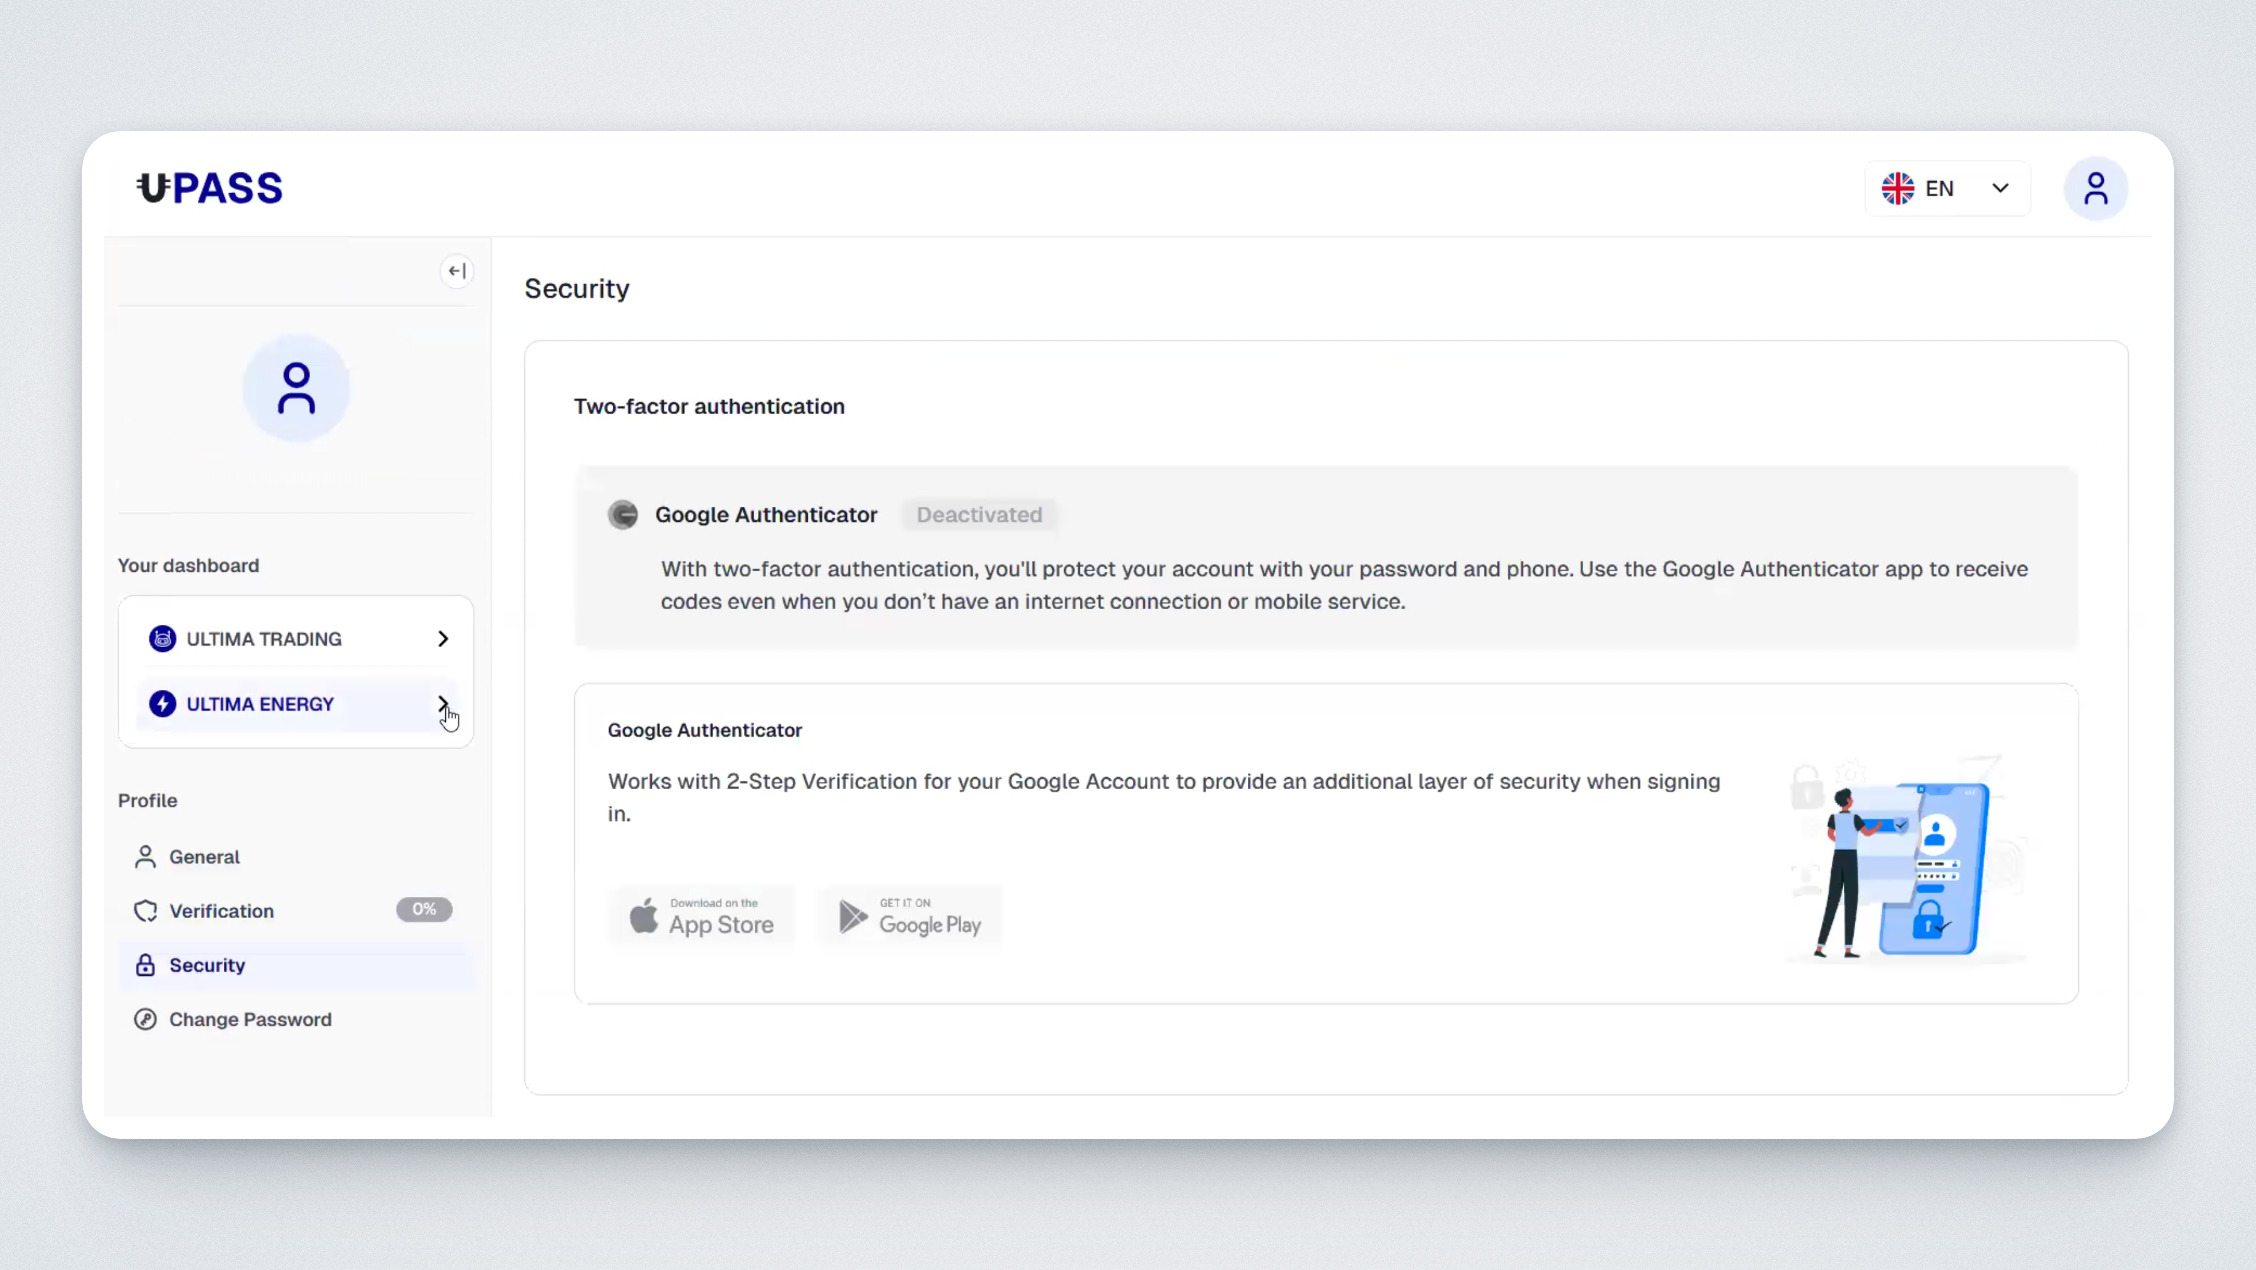Expand ULTIMA ENERGY chevron
The height and width of the screenshot is (1270, 2256).
[443, 704]
